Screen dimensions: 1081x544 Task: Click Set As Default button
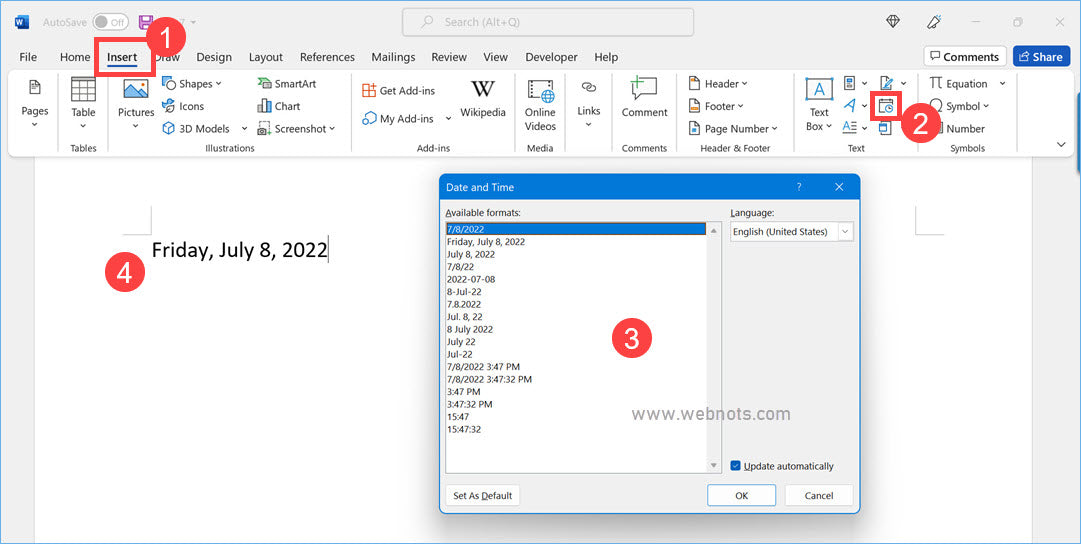(483, 496)
